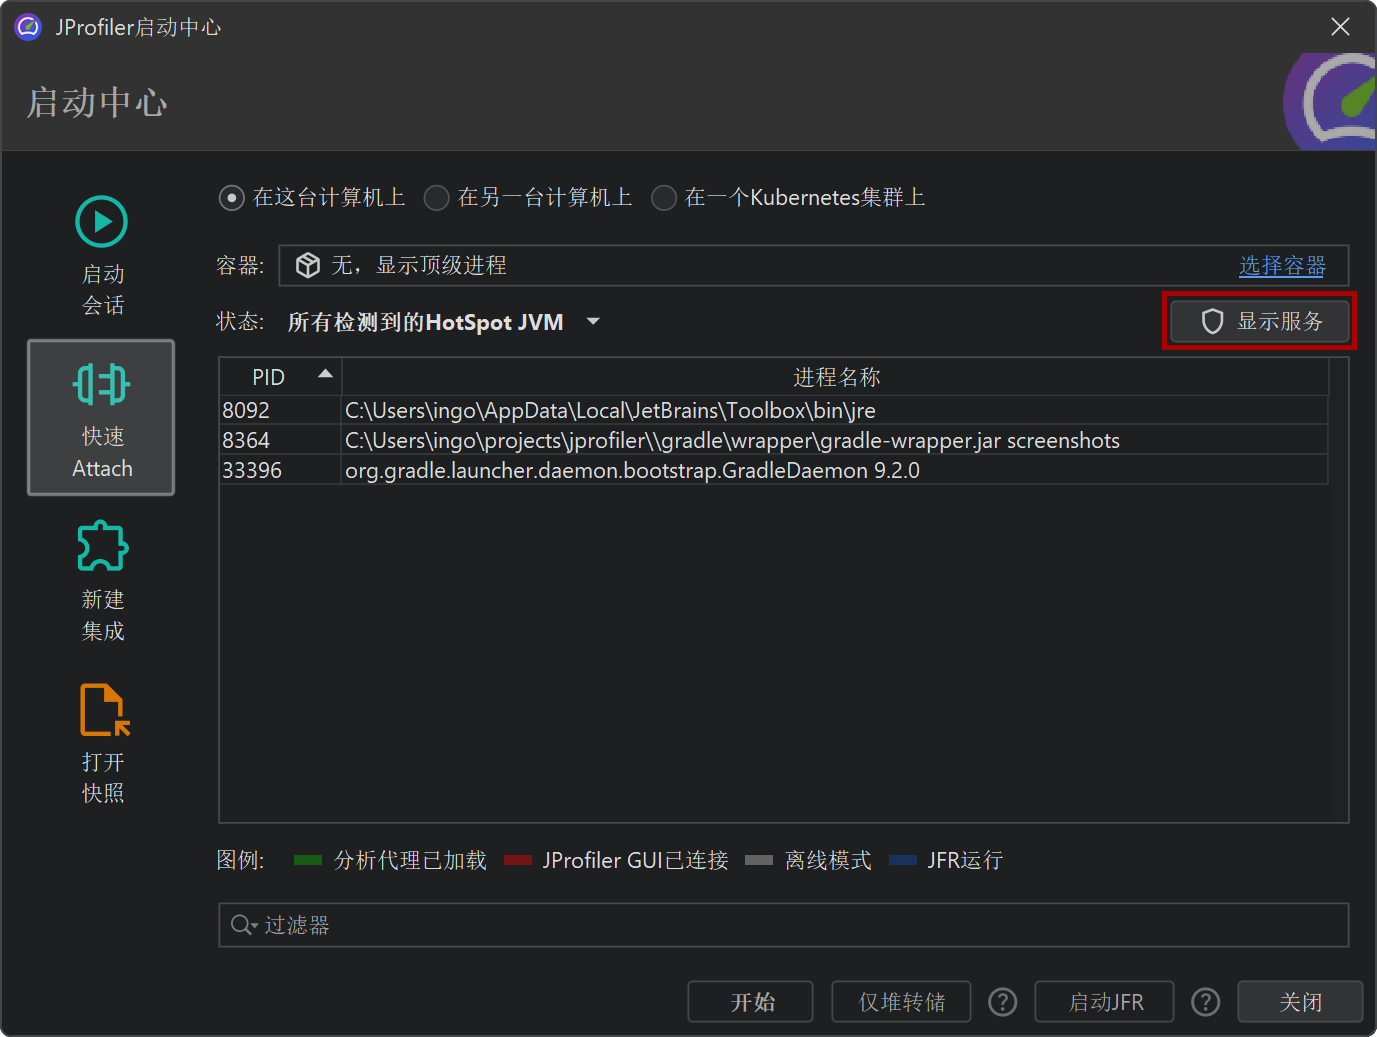Select the JetBrains Toolbox jre process name
The height and width of the screenshot is (1037, 1377).
[610, 410]
